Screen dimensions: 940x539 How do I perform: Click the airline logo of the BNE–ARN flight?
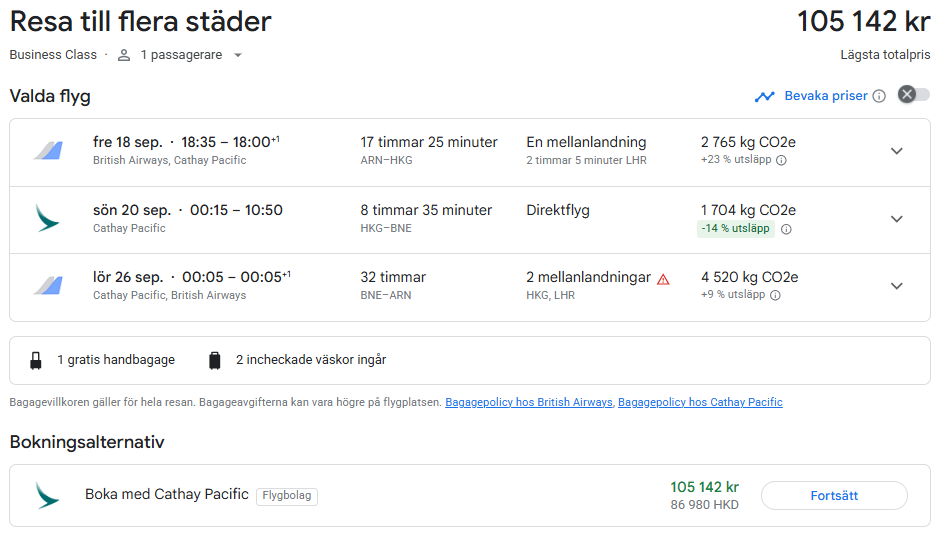[x=48, y=285]
